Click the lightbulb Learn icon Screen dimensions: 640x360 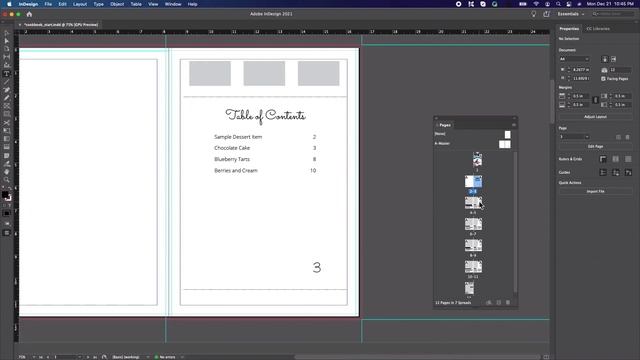533,14
